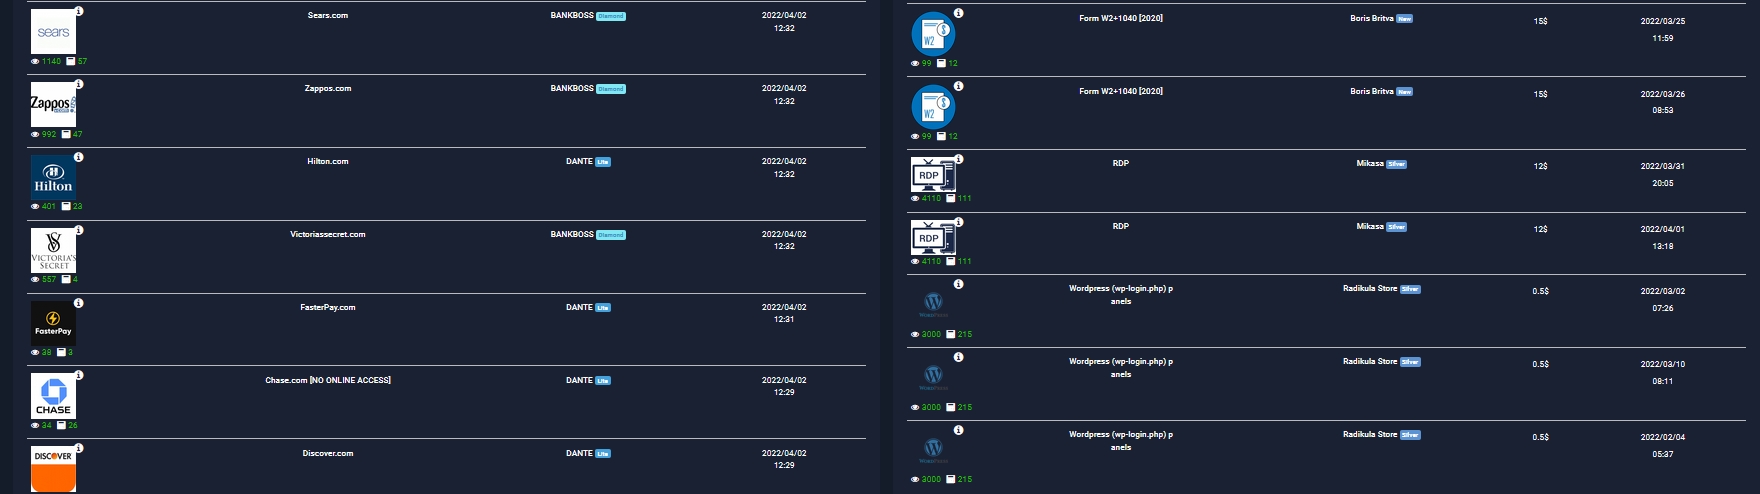The height and width of the screenshot is (494, 1760).
Task: Click the sales count icon showing 57
Action: (70, 61)
